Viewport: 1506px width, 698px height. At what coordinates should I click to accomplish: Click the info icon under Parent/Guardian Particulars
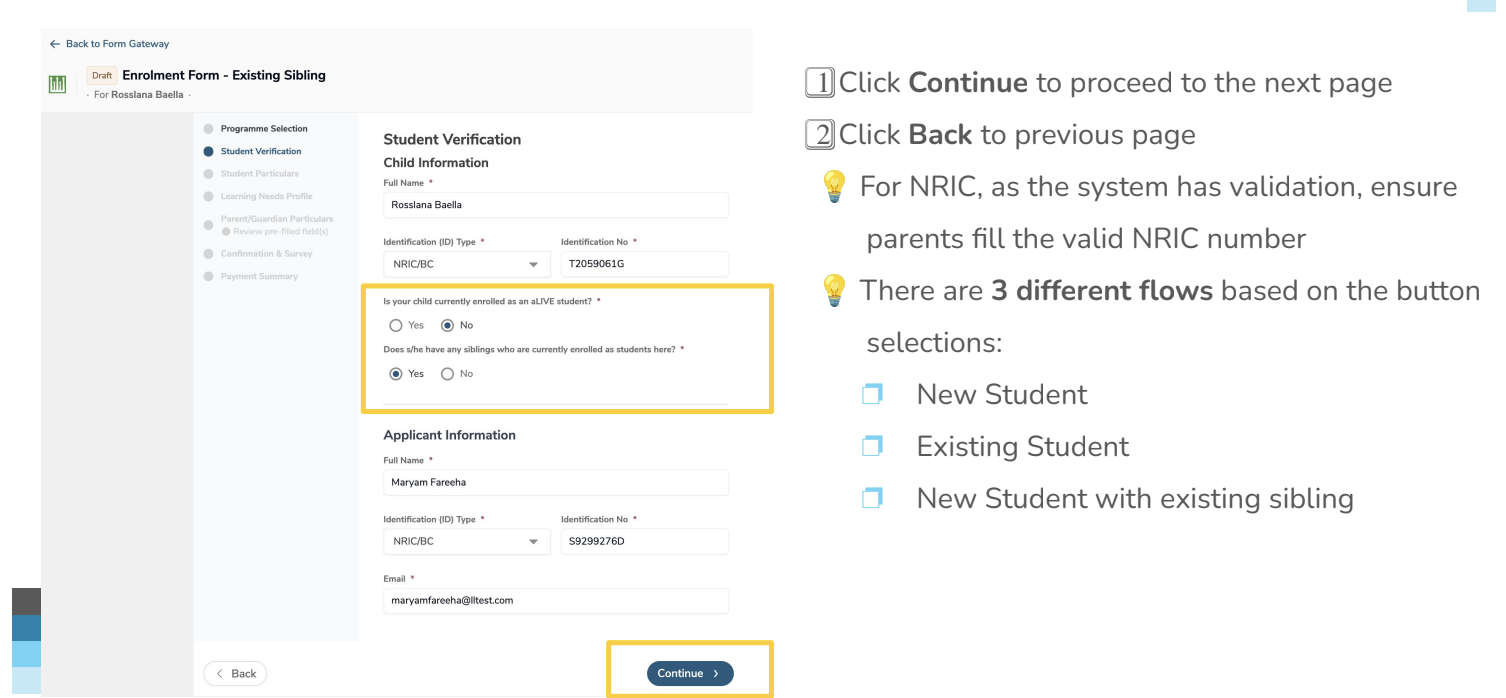pos(226,231)
